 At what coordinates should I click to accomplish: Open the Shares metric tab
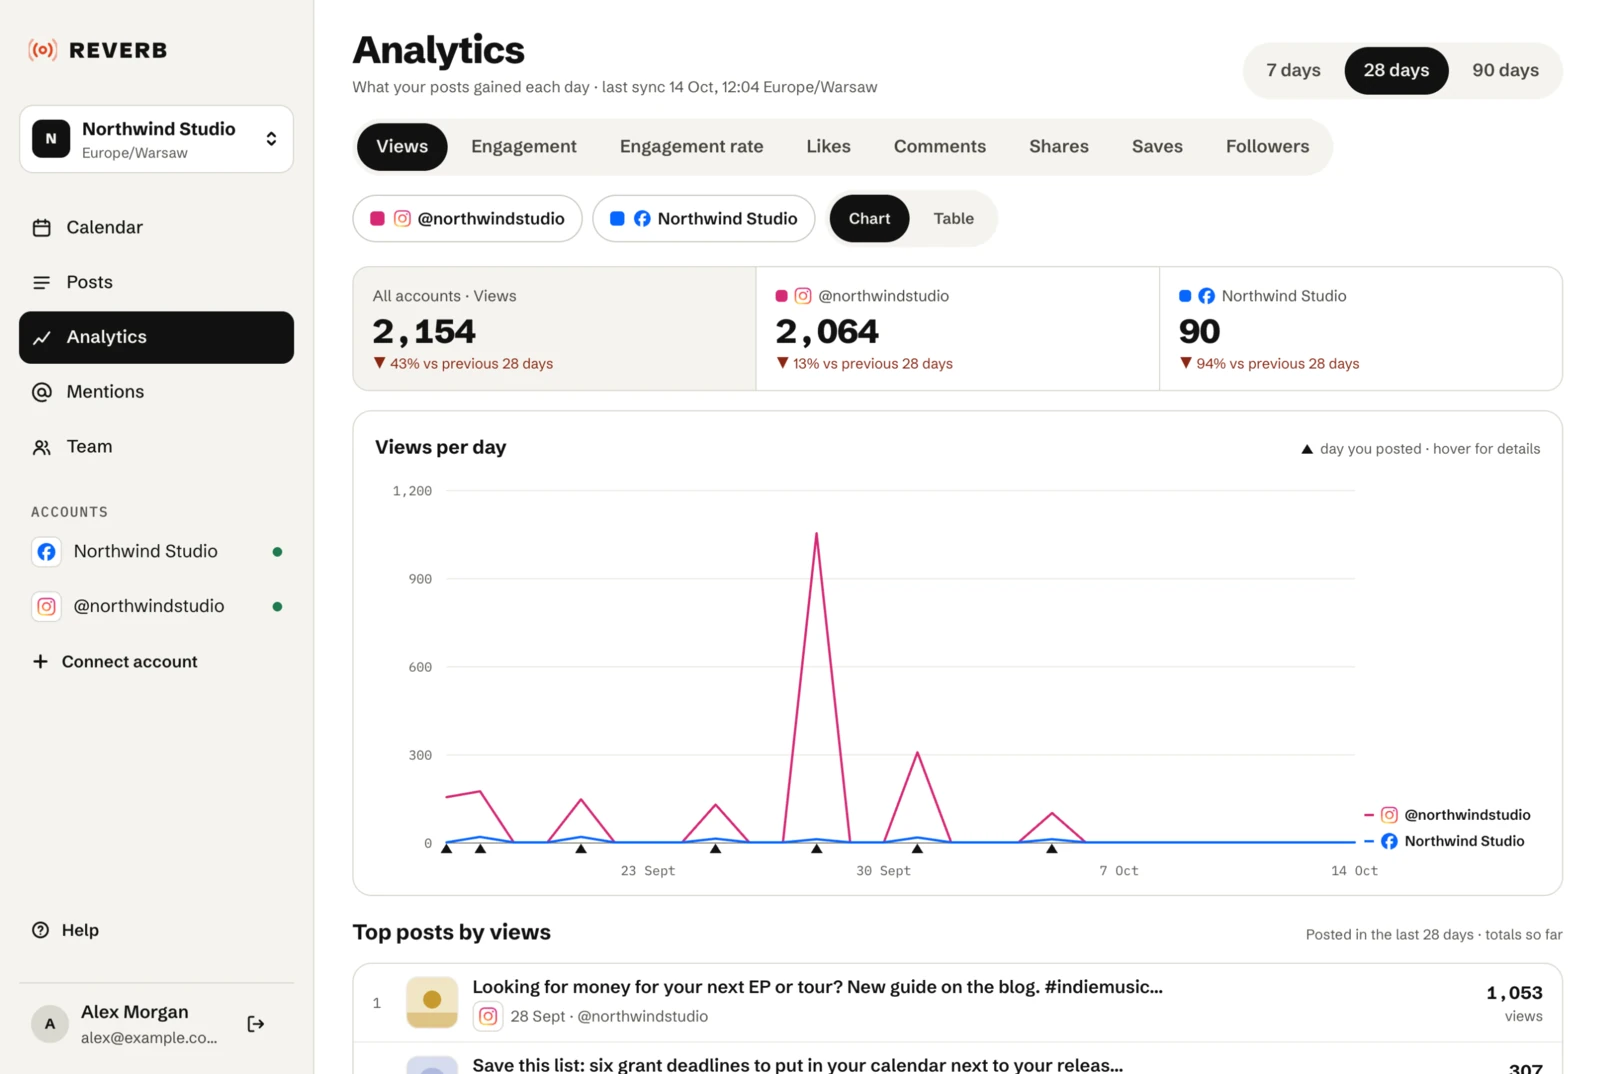1059,147
